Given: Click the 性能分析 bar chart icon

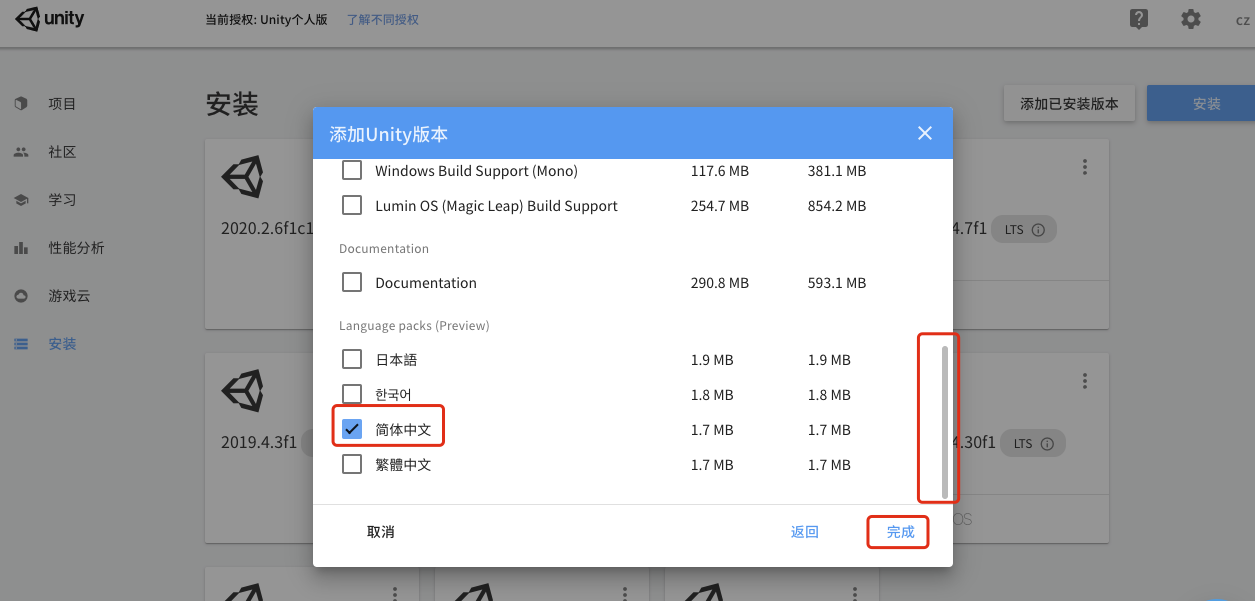Looking at the screenshot, I should pyautogui.click(x=21, y=248).
